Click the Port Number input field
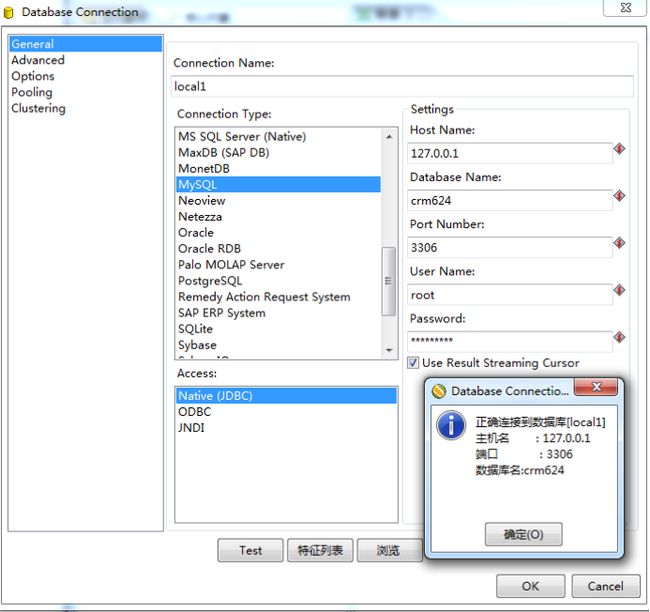Screen dimensions: 650x612 pos(510,248)
